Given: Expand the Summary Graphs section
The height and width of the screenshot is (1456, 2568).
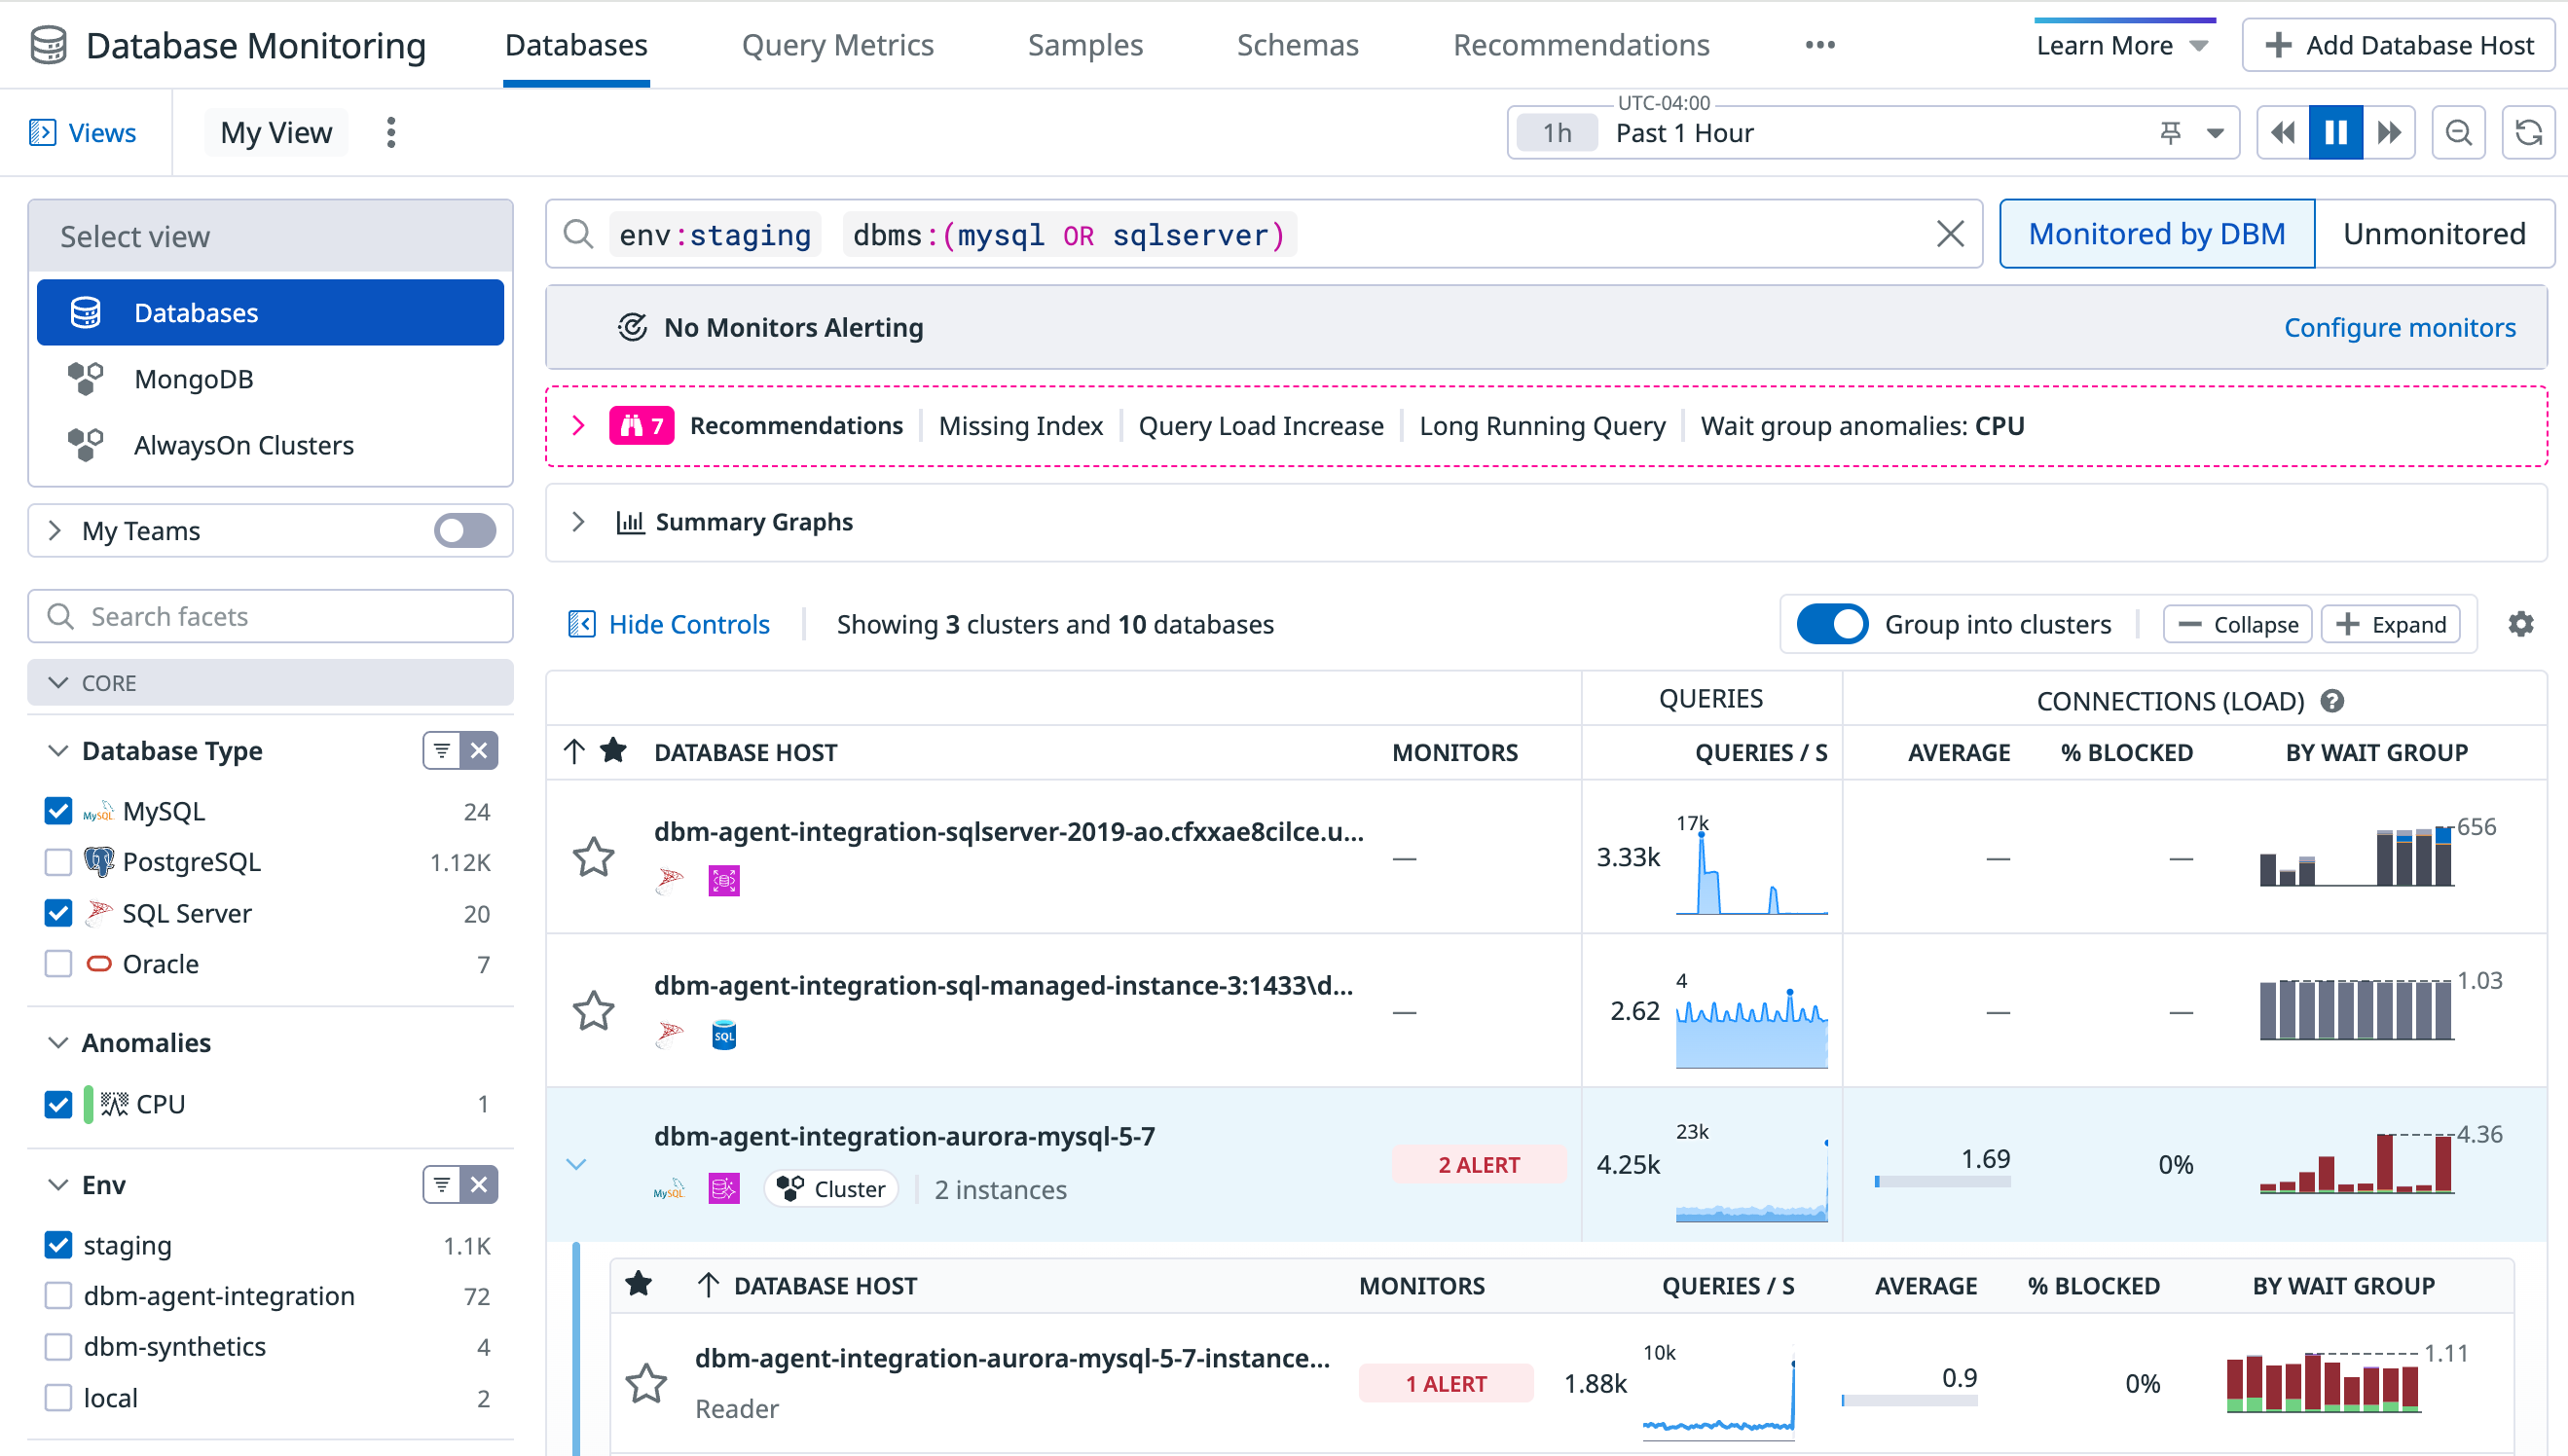Looking at the screenshot, I should 578,522.
